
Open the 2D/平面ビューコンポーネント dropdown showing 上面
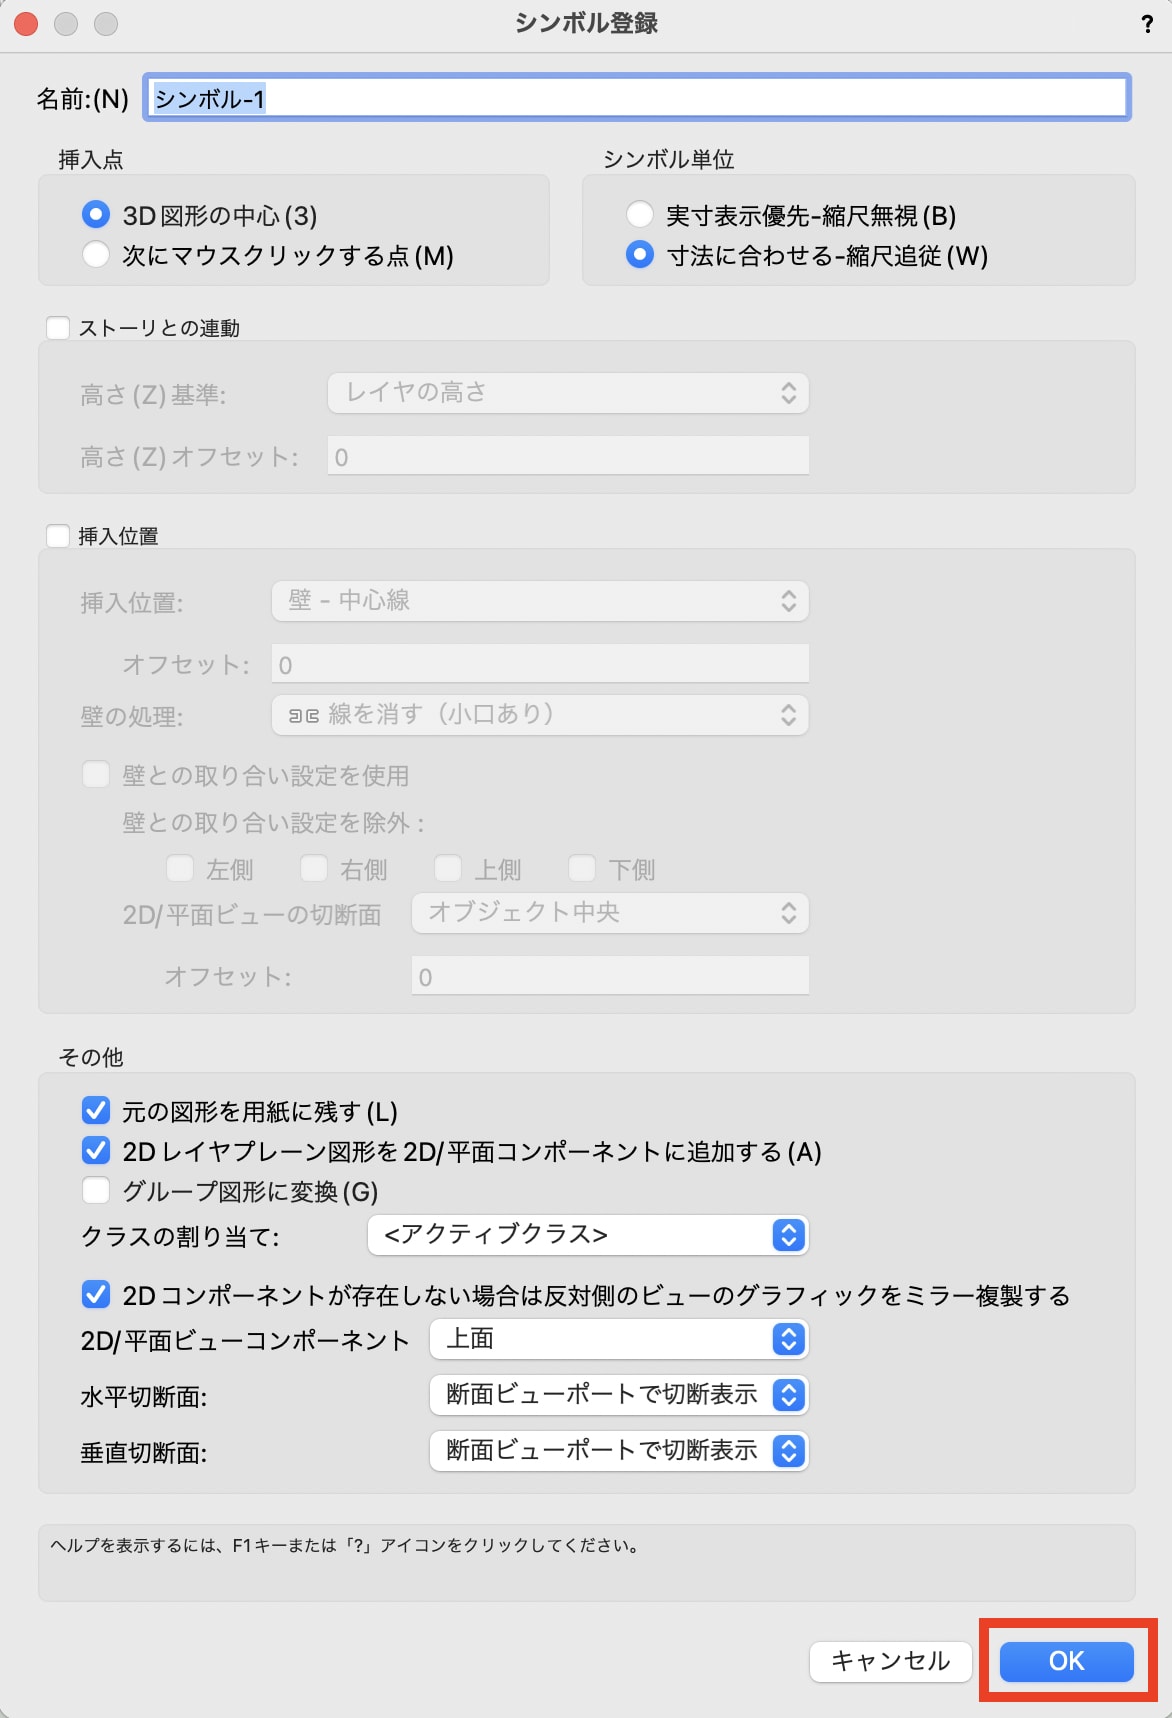pyautogui.click(x=618, y=1340)
